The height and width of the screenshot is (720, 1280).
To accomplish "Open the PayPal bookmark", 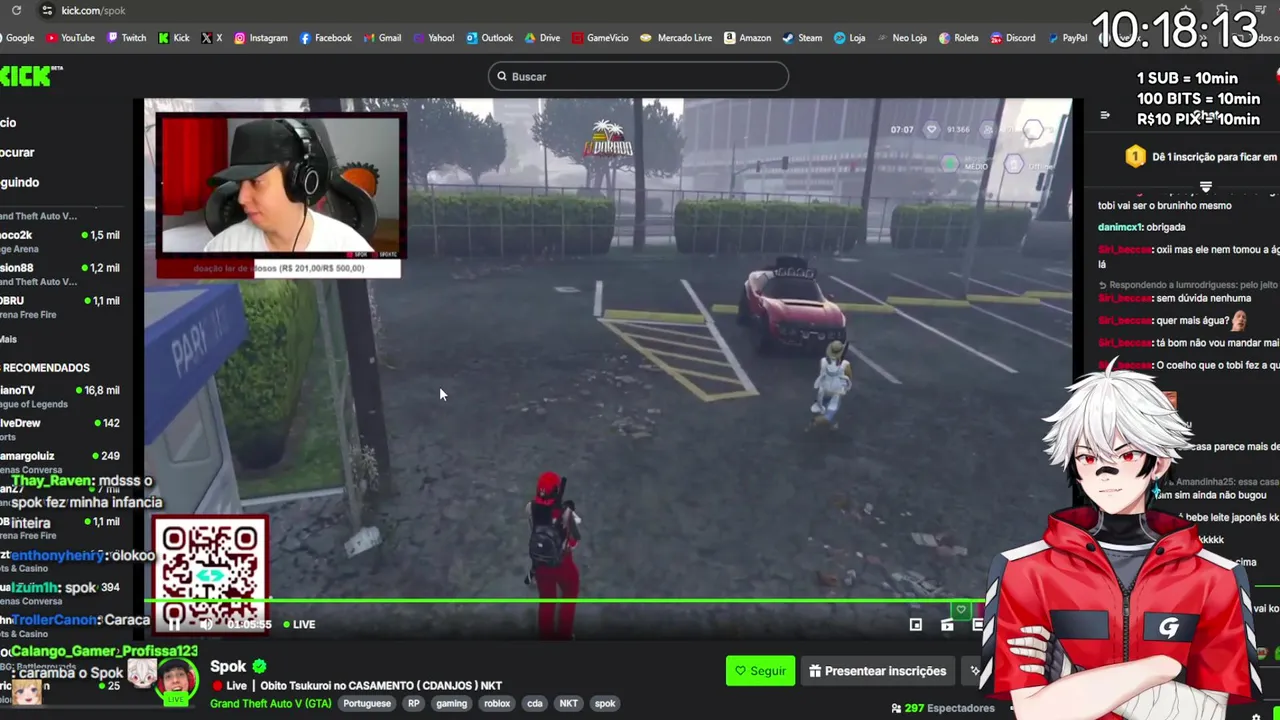I will tap(1067, 38).
